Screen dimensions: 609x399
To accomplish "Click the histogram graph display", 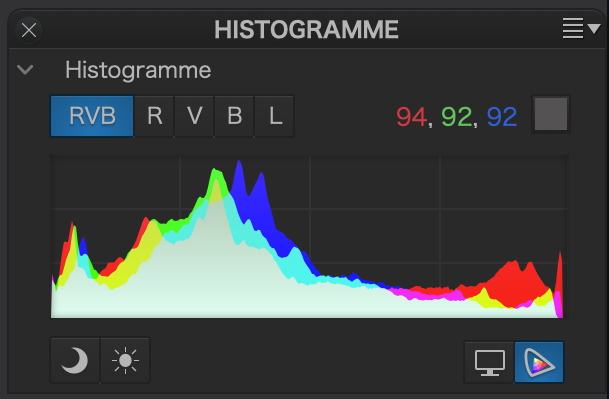I will [309, 237].
